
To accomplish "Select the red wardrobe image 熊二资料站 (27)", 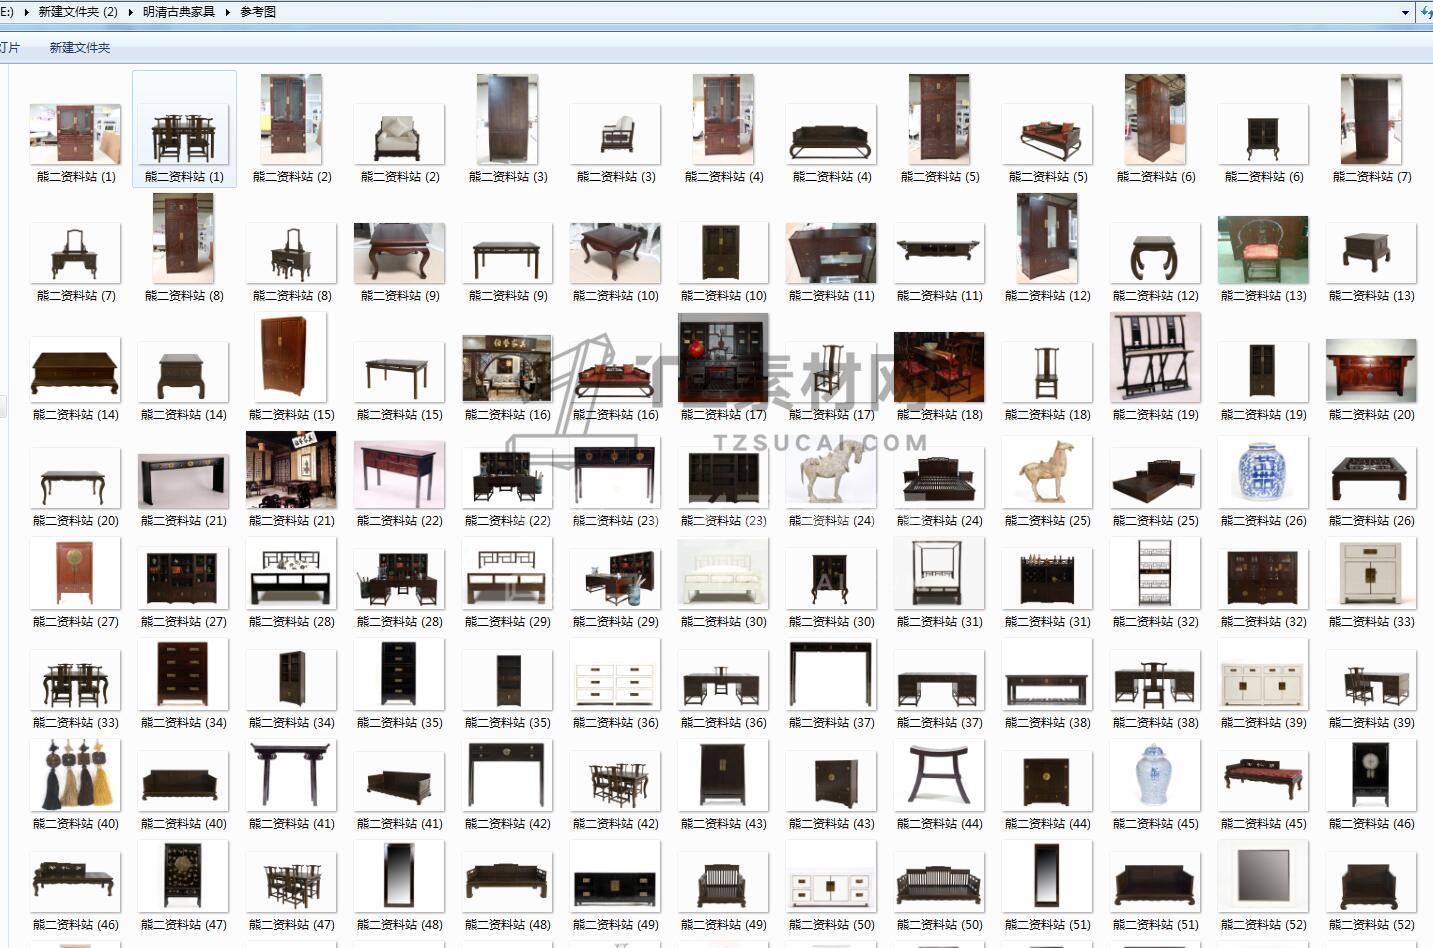I will (x=75, y=573).
